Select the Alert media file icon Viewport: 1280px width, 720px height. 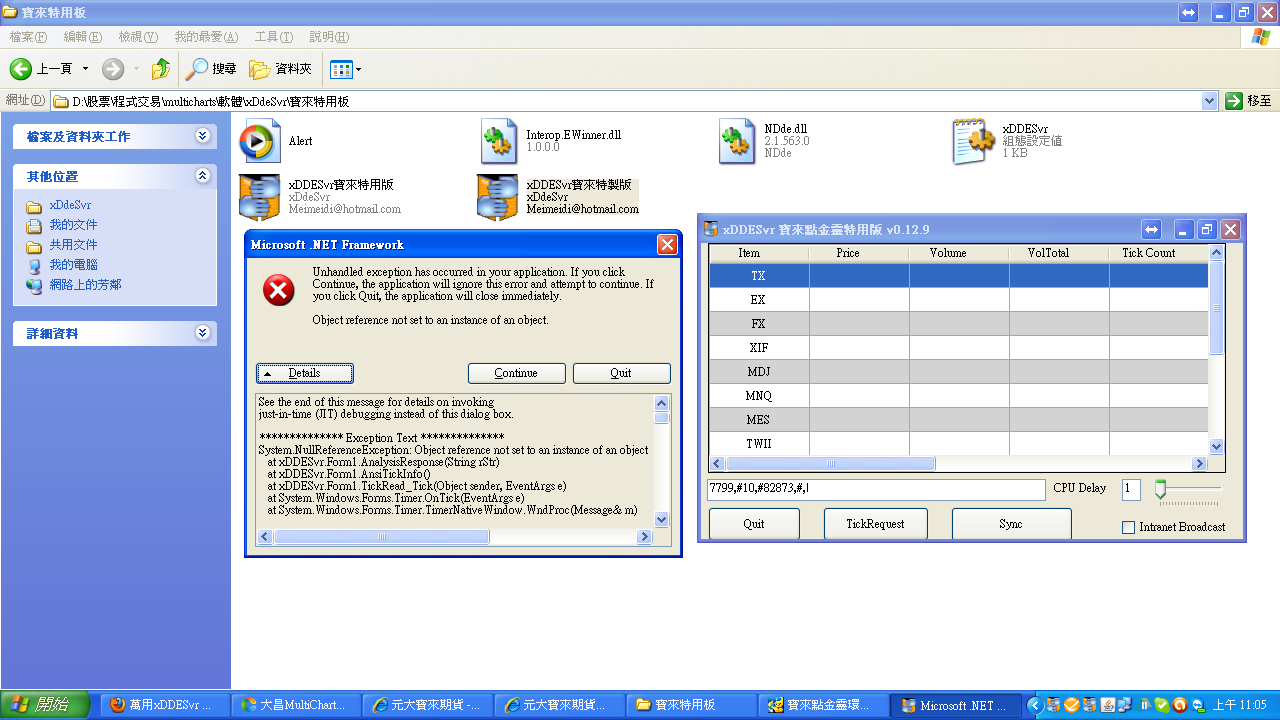point(260,141)
